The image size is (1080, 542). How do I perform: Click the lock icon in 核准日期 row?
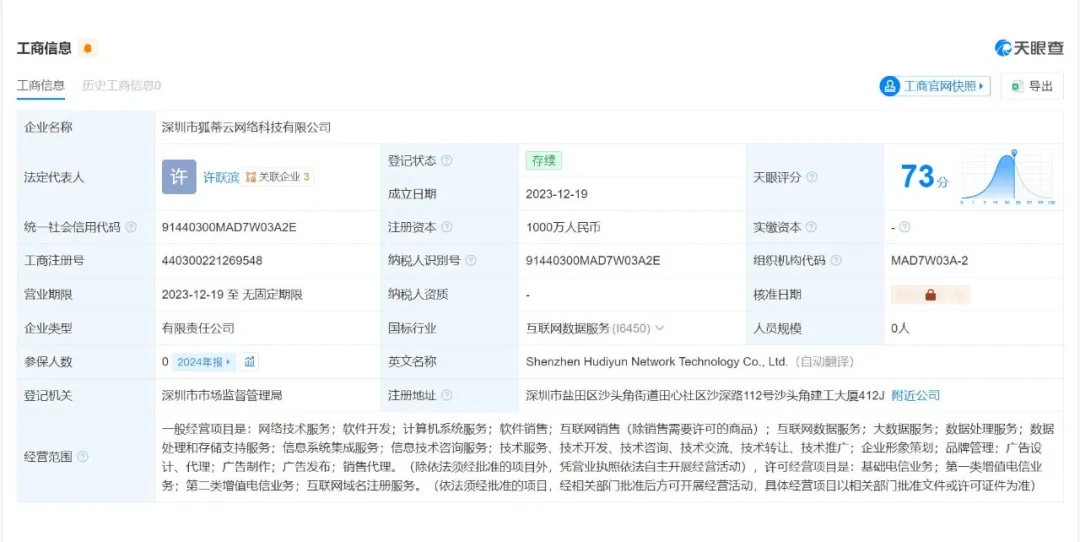(931, 295)
